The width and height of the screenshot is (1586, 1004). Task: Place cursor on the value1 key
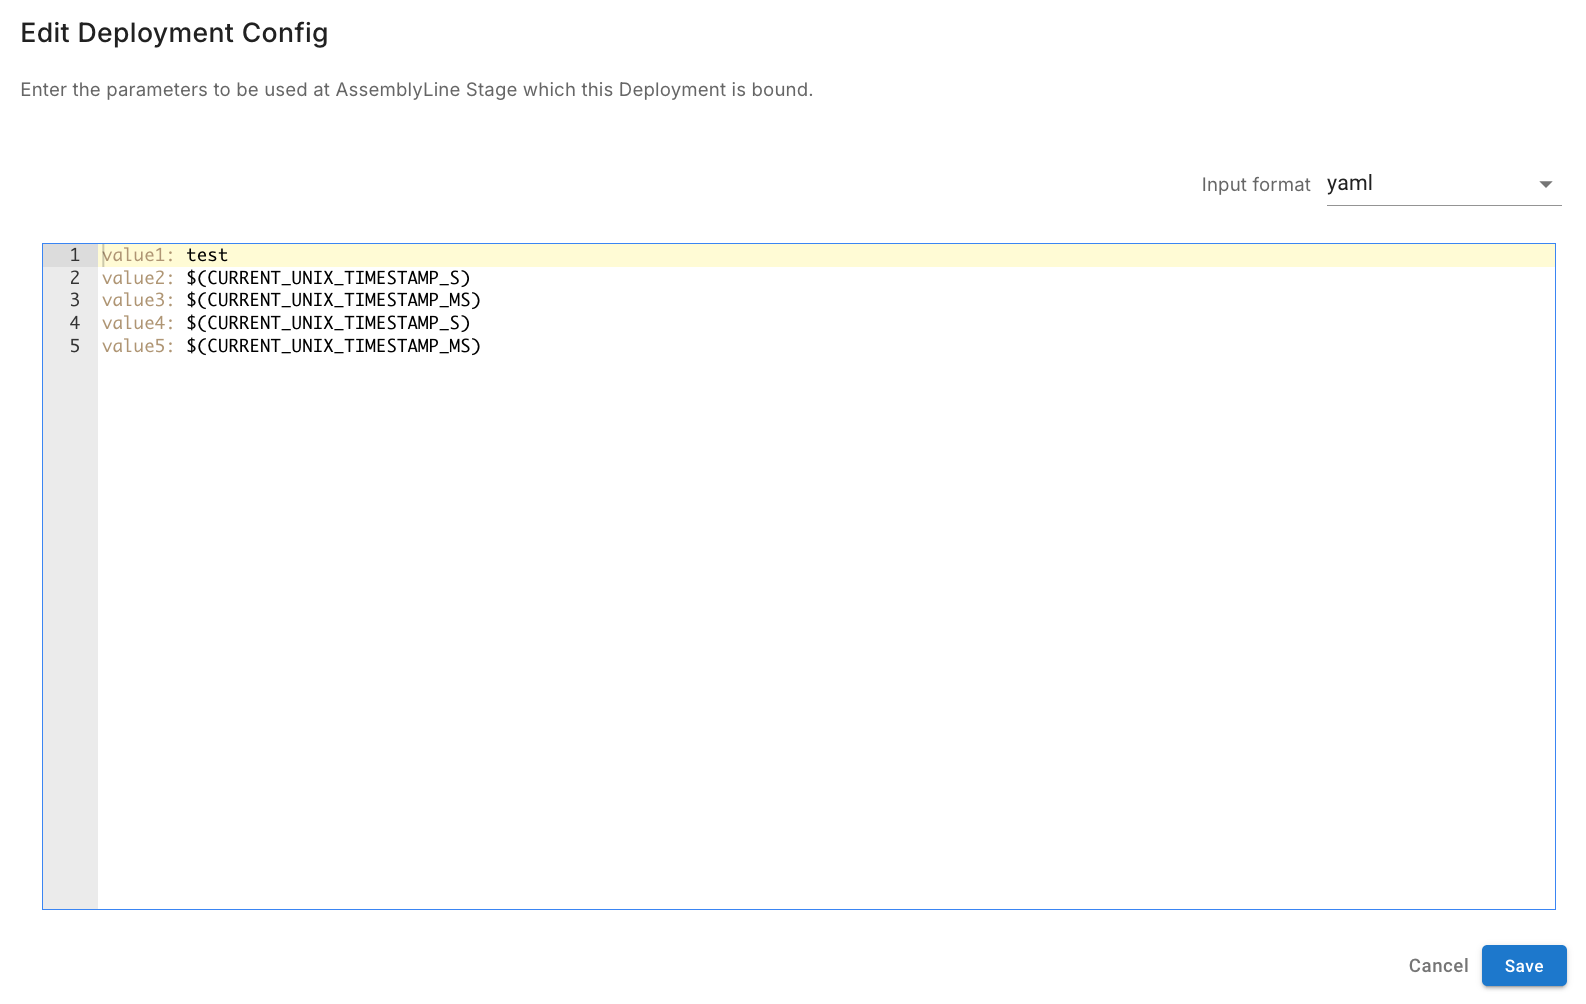click(x=135, y=255)
